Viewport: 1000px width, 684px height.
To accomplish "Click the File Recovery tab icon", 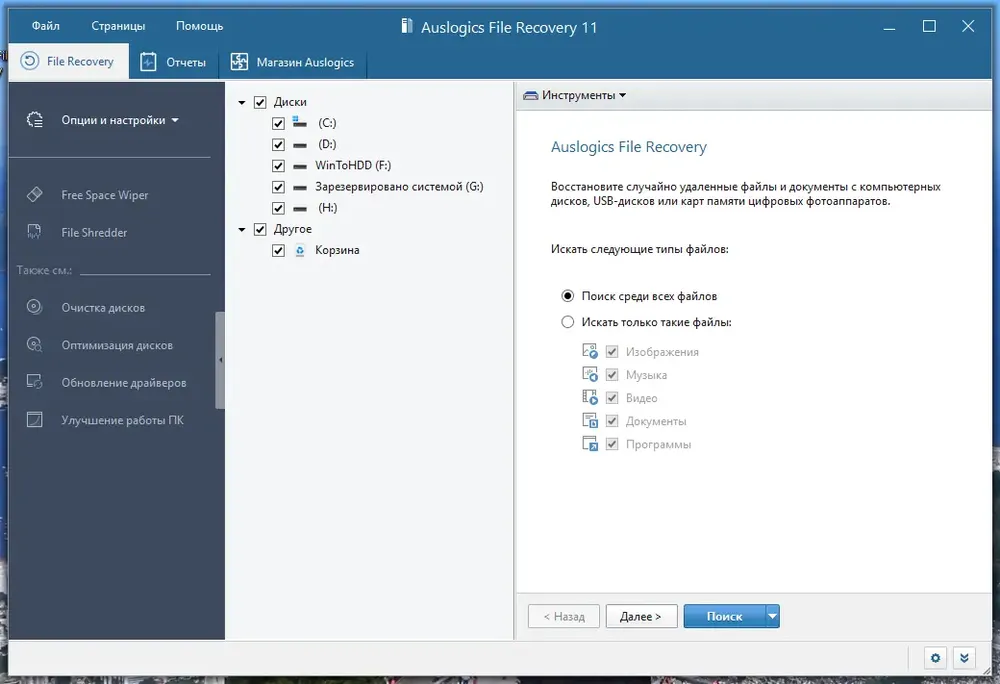I will 29,61.
